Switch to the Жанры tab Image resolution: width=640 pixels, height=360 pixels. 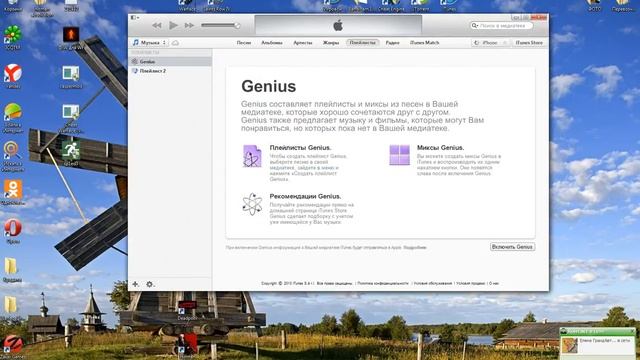click(331, 42)
